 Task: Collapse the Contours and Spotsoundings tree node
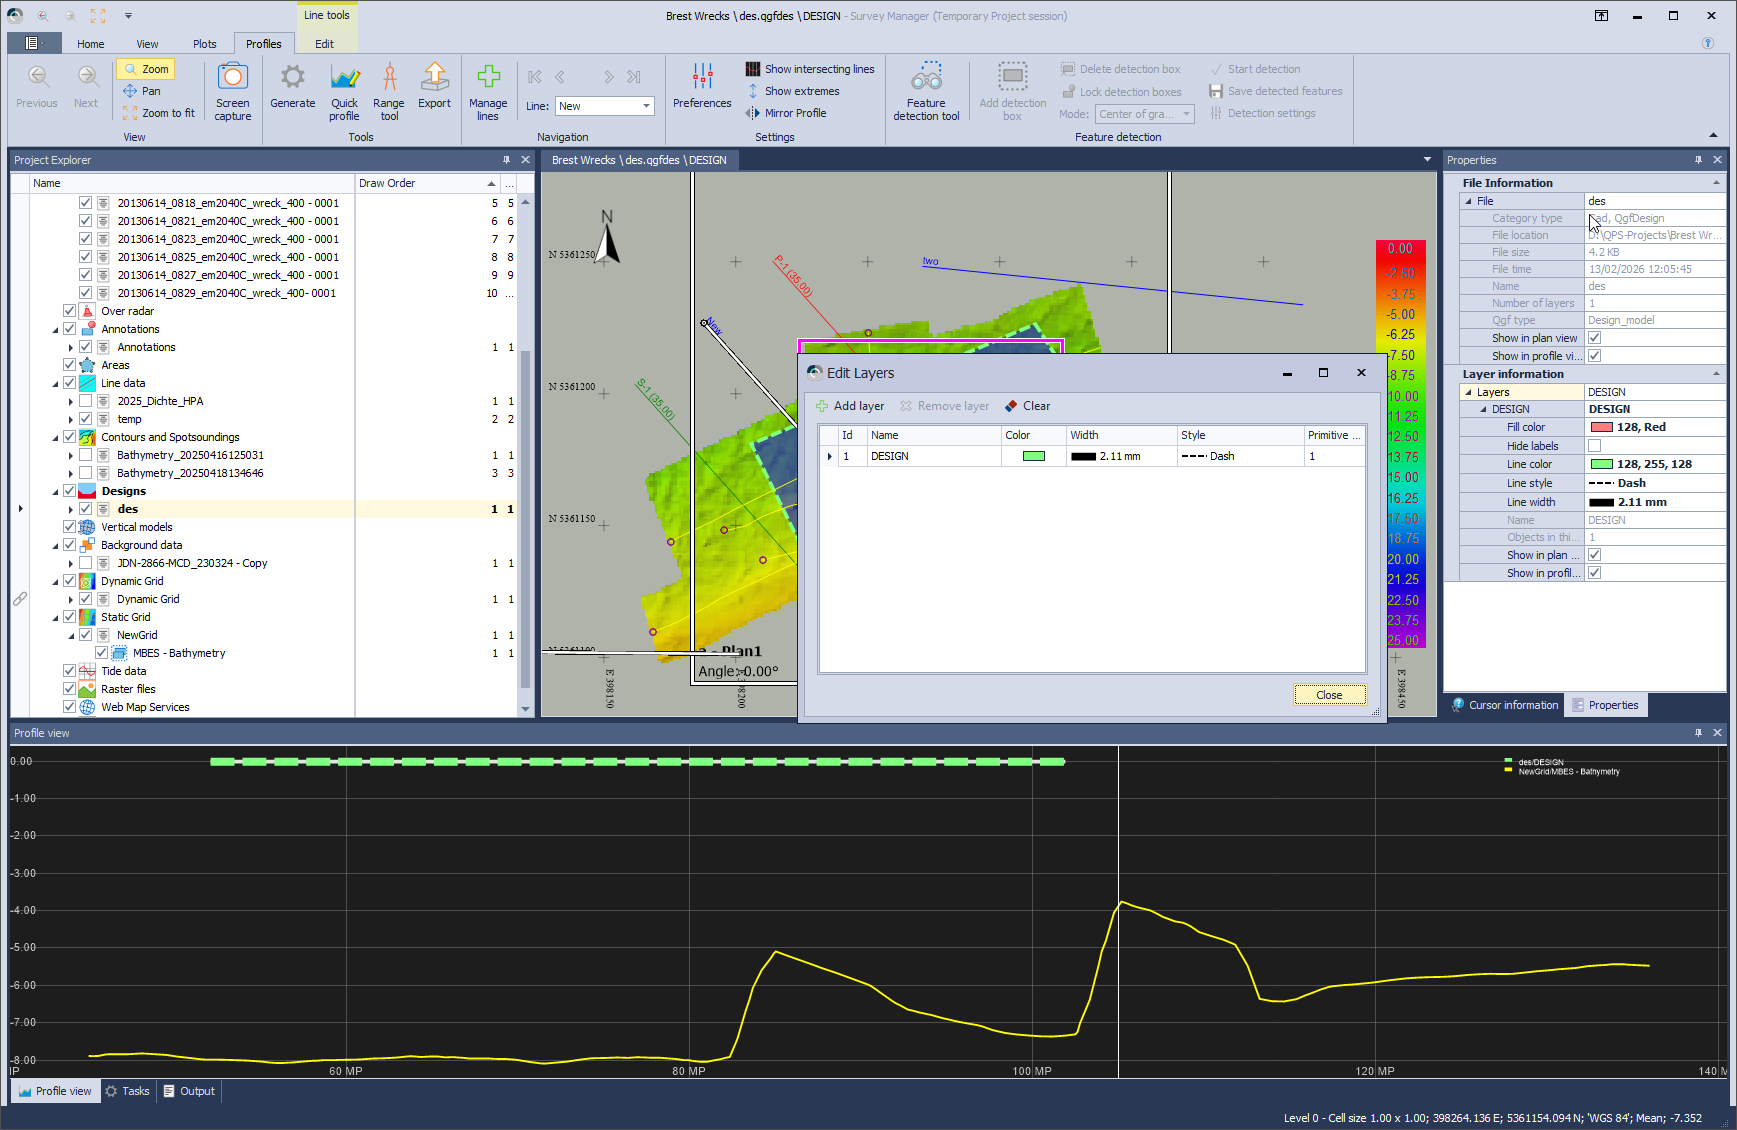pyautogui.click(x=56, y=437)
